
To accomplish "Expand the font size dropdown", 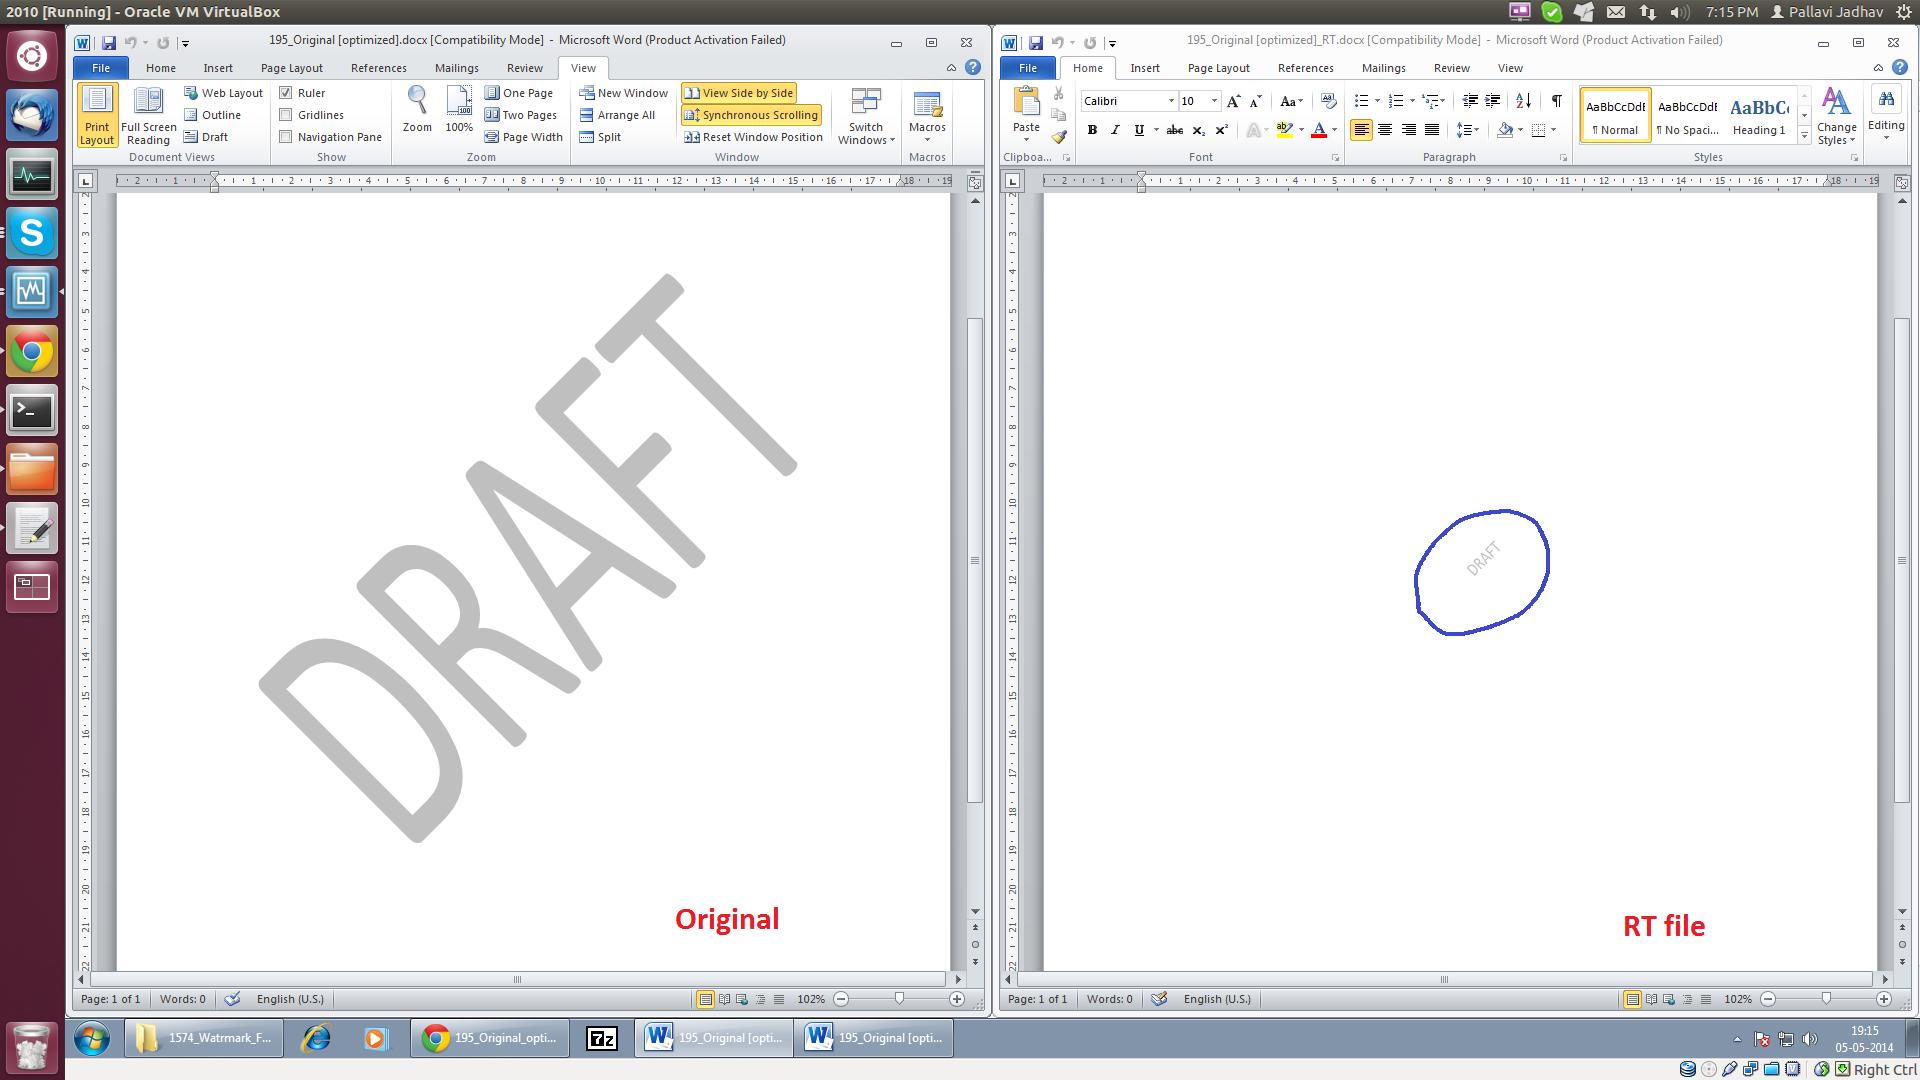I will (x=1214, y=101).
